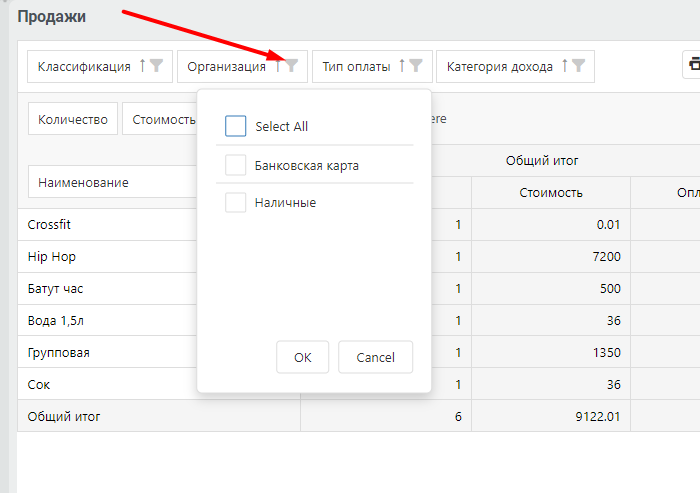Screen dimensions: 700x493
Task: Check the Банковская карта option
Action: click(x=235, y=165)
